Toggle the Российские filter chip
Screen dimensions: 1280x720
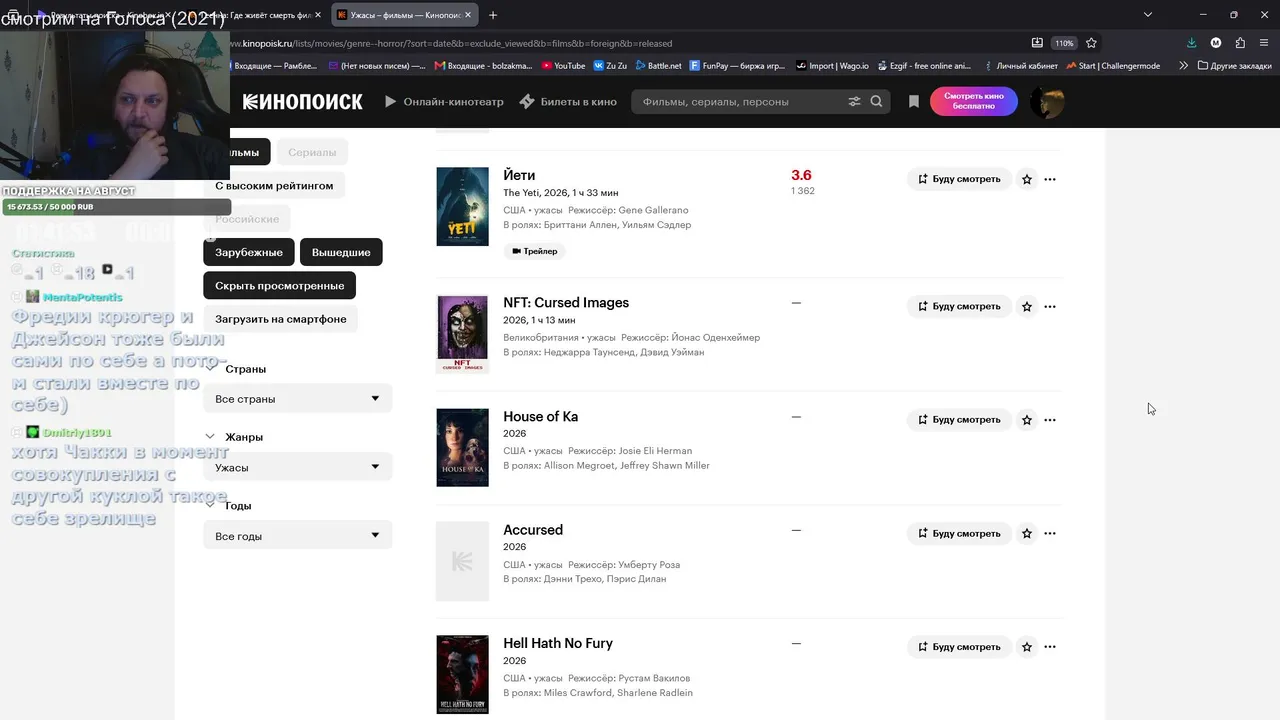pos(247,219)
